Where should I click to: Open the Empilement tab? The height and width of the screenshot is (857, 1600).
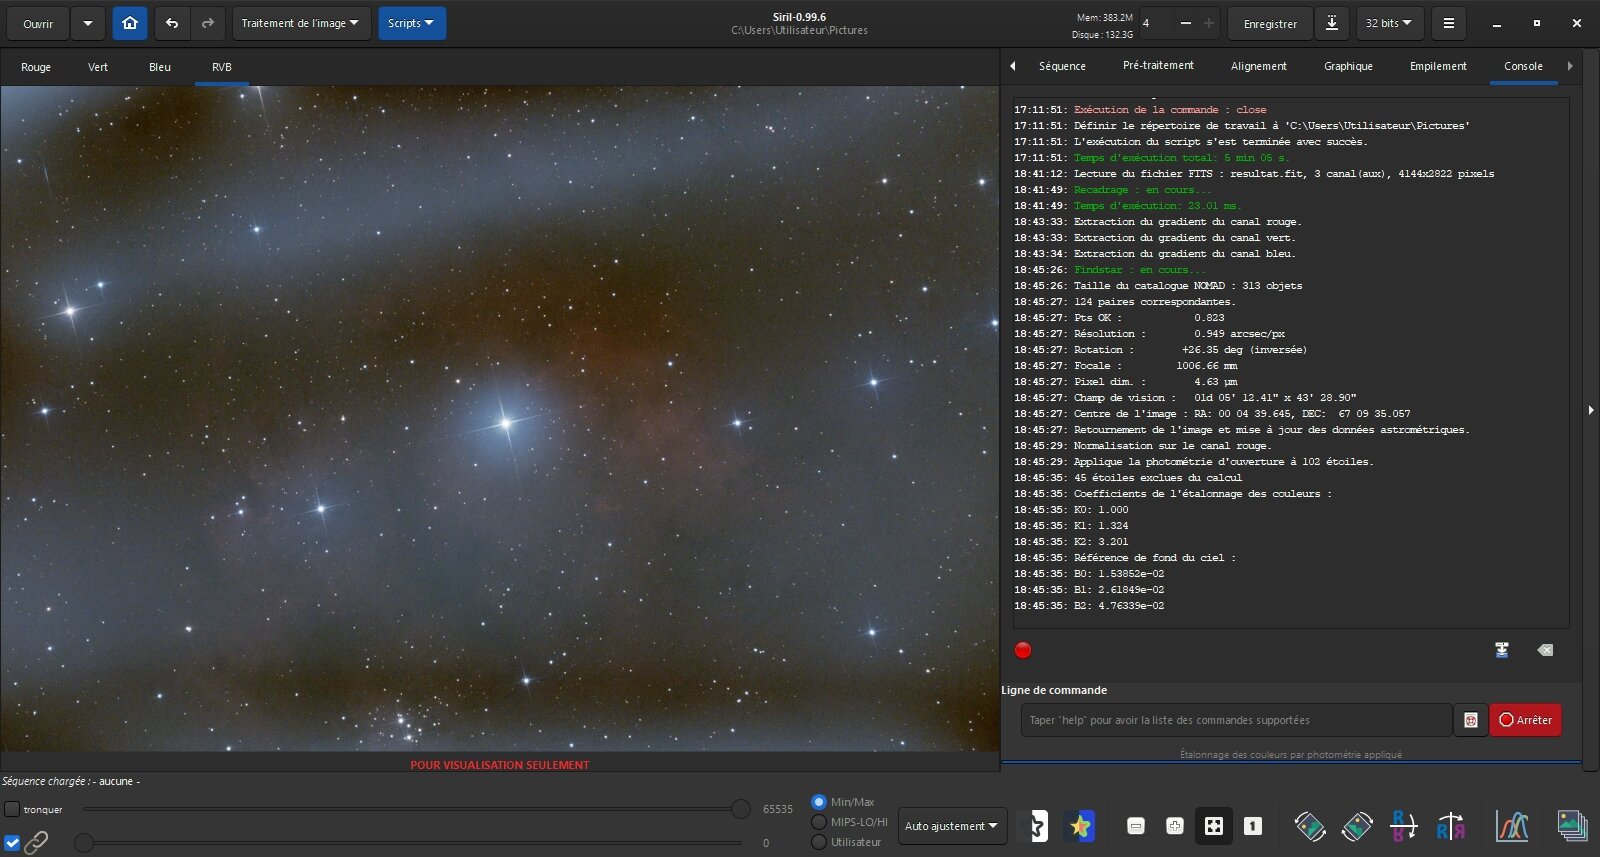pos(1438,66)
